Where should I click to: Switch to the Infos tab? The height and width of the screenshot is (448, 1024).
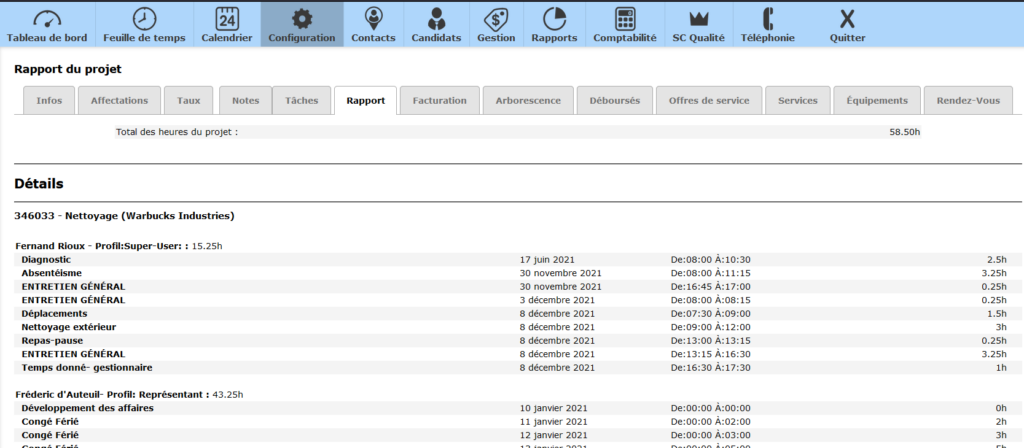pos(49,101)
